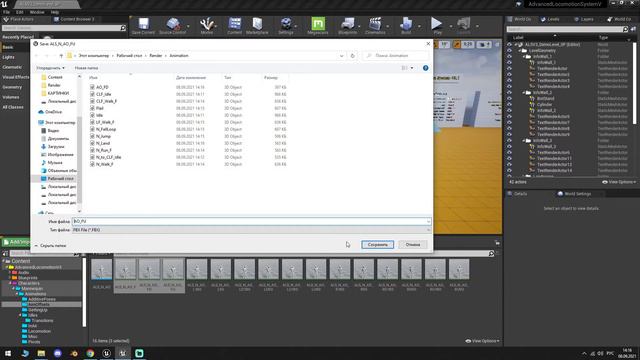Switch to the World Settings tab
Screen dimensions: 640x360
pyautogui.click(x=574, y=194)
